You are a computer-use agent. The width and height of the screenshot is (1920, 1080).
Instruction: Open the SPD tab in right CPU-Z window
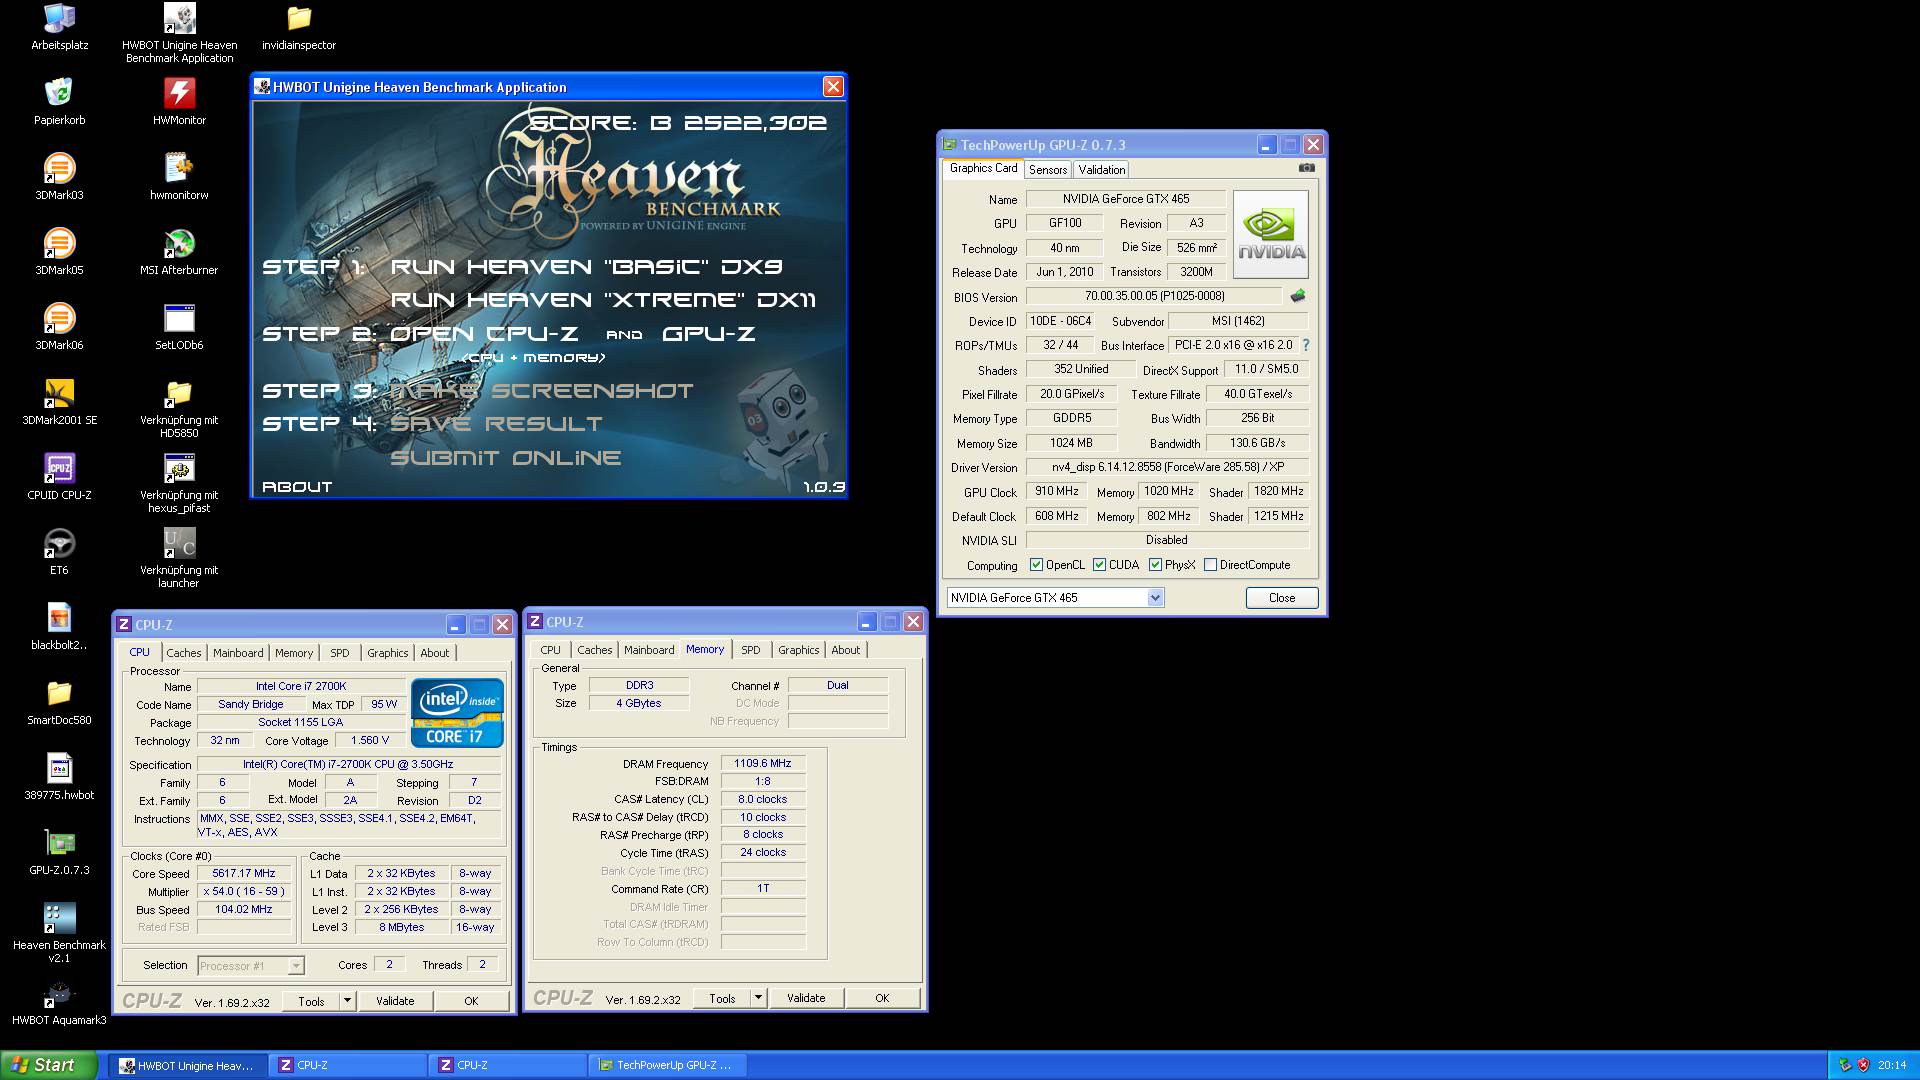pos(751,650)
